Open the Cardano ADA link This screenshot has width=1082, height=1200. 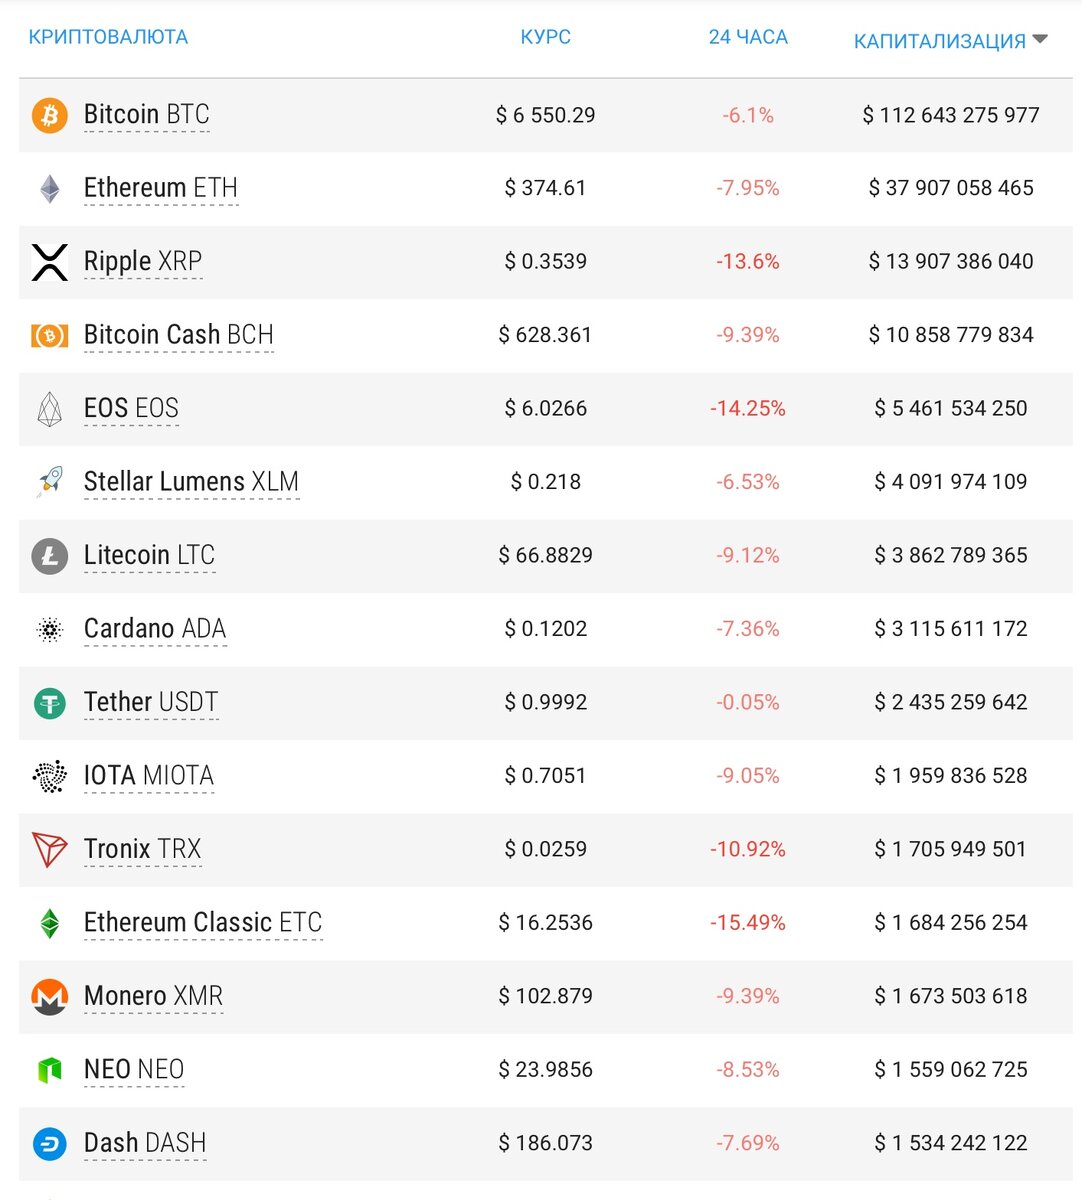point(155,629)
